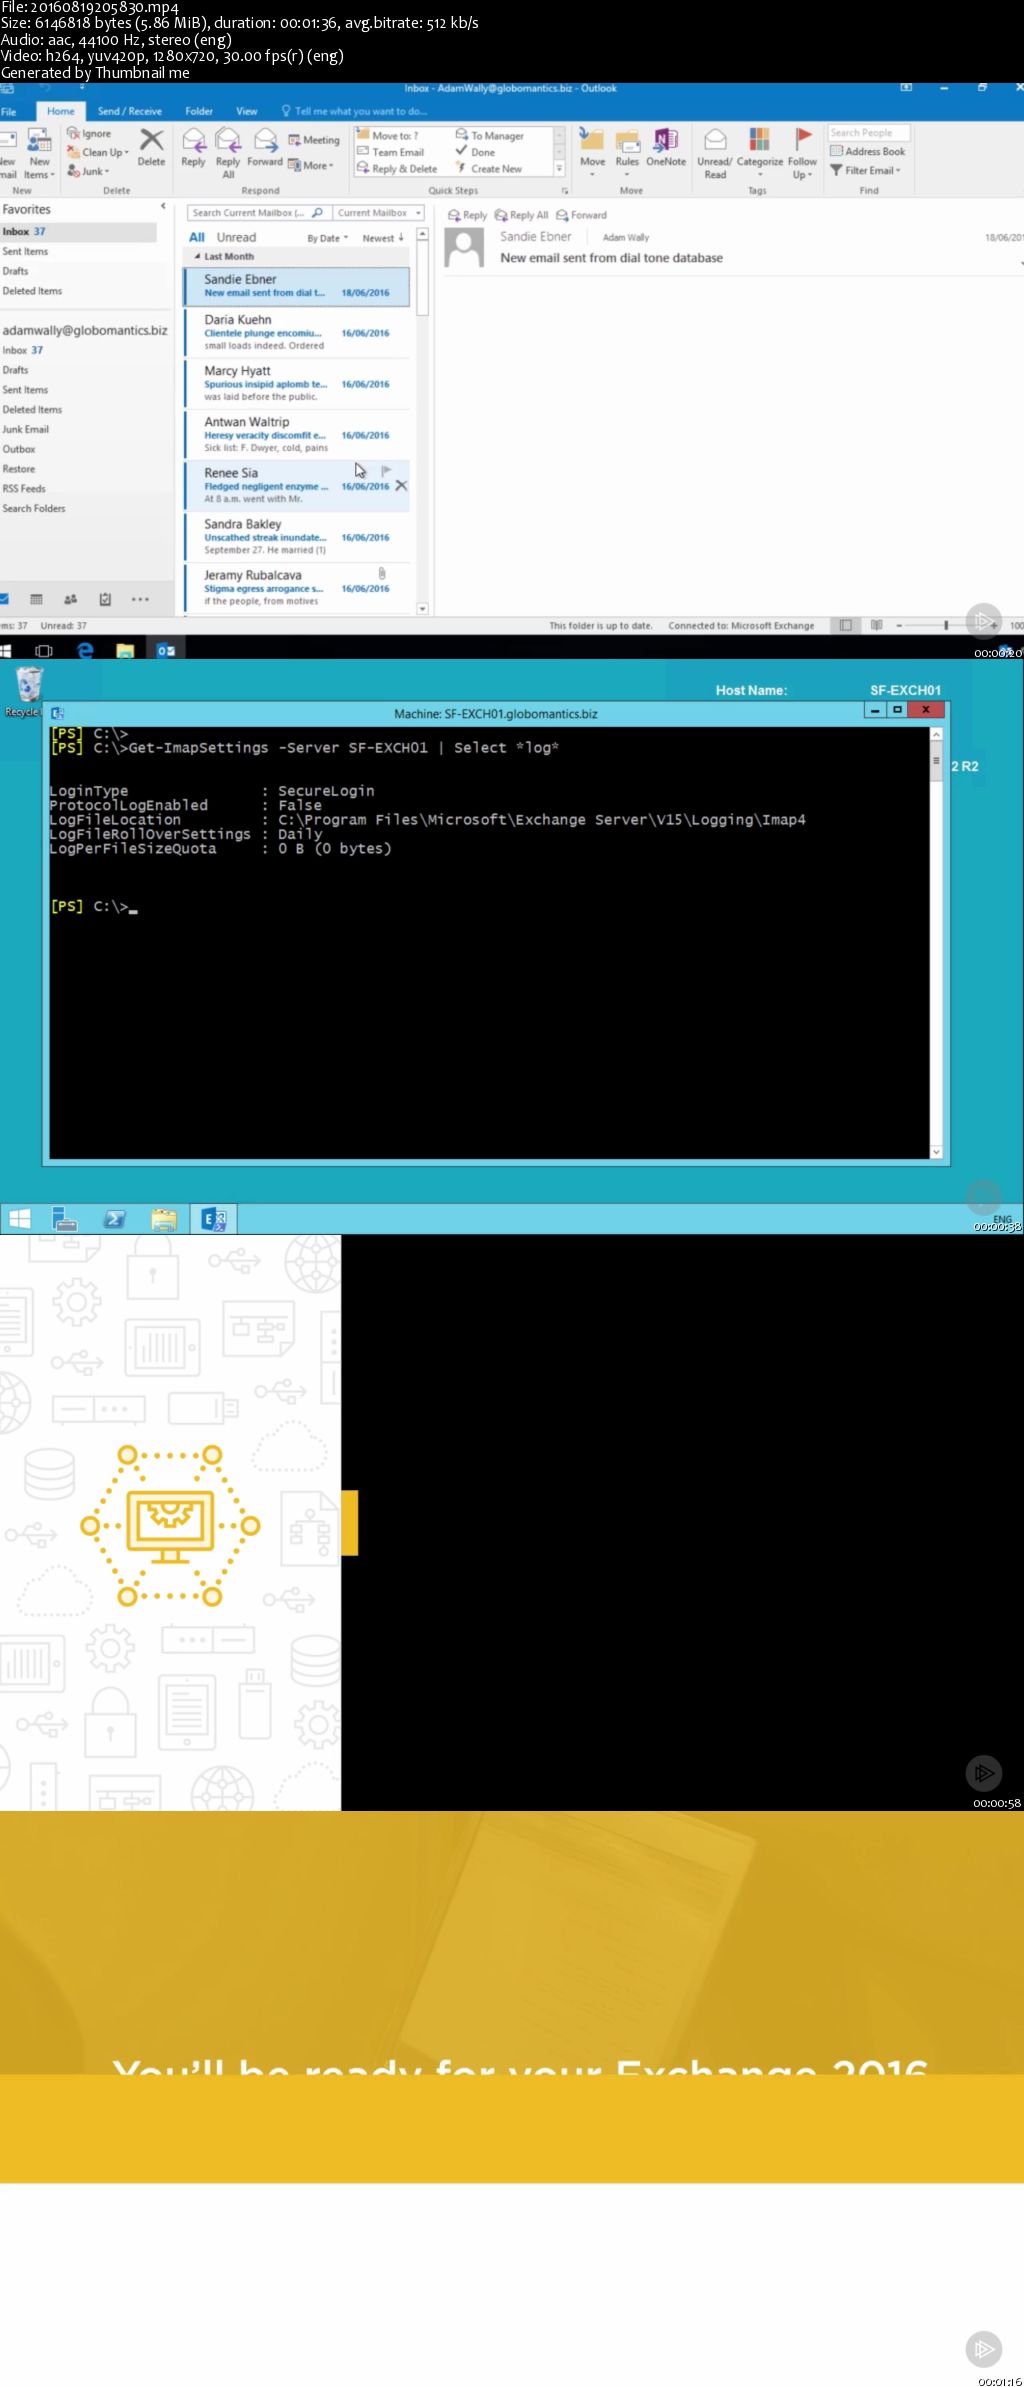The width and height of the screenshot is (1024, 2387).
Task: Toggle the Newest sort order
Action: point(383,238)
